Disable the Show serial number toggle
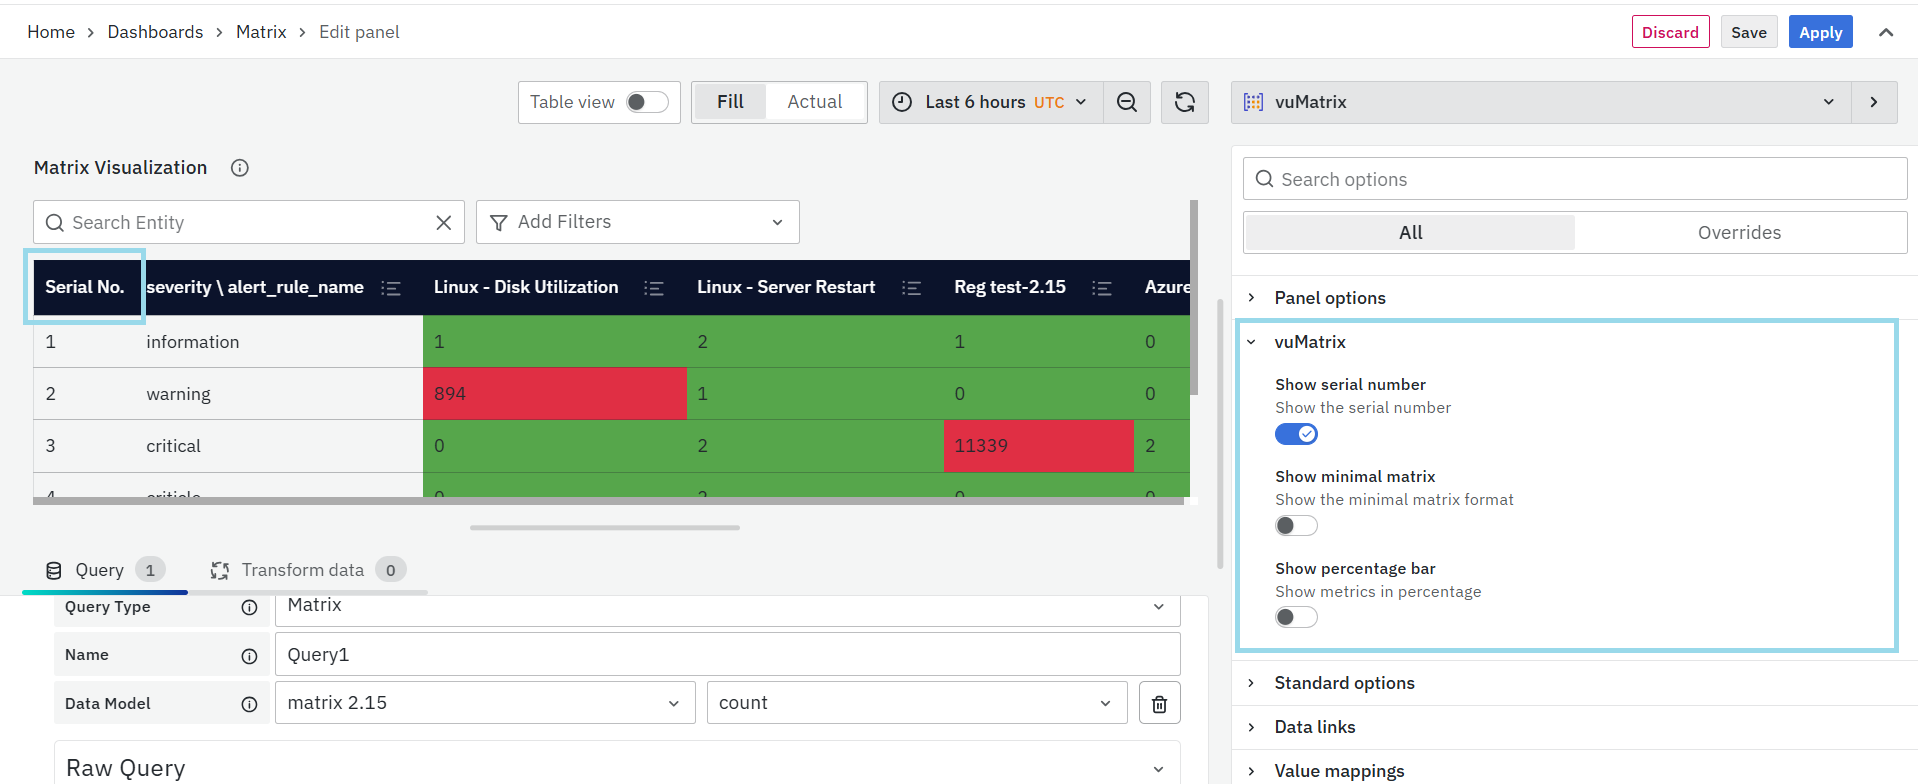 click(x=1296, y=434)
